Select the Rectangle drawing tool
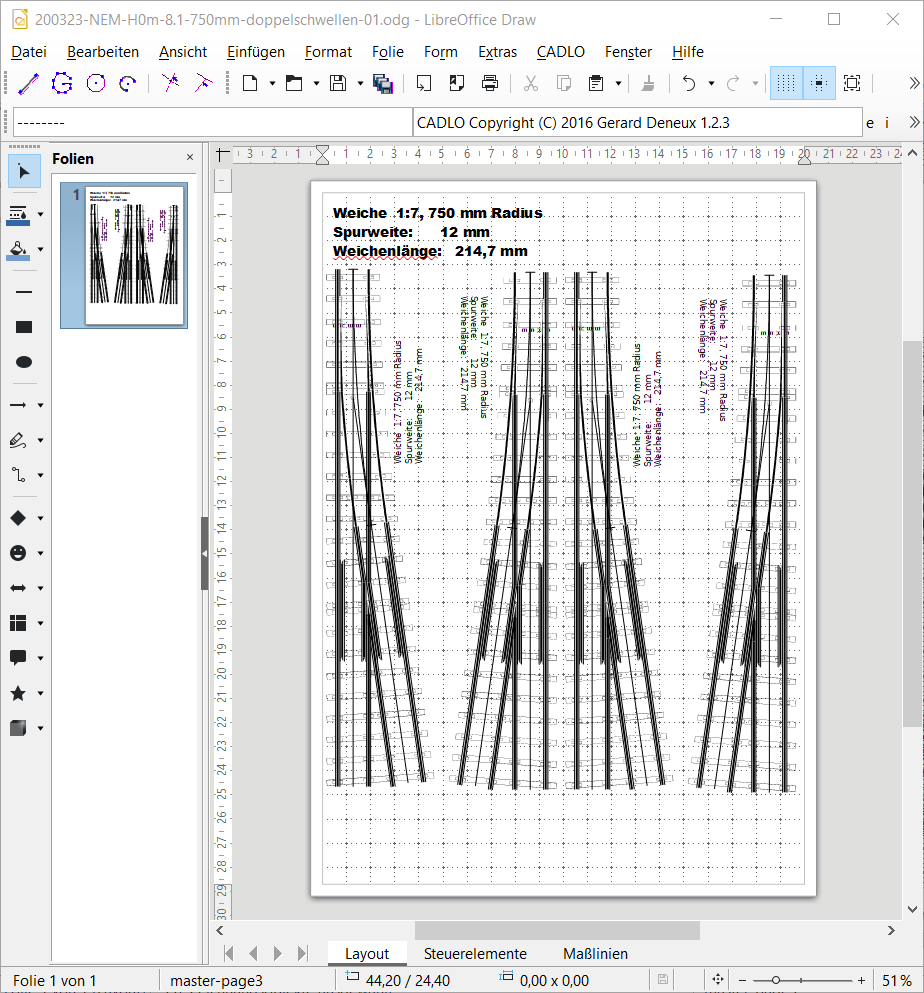Screen dimensions: 924x993 point(24,327)
